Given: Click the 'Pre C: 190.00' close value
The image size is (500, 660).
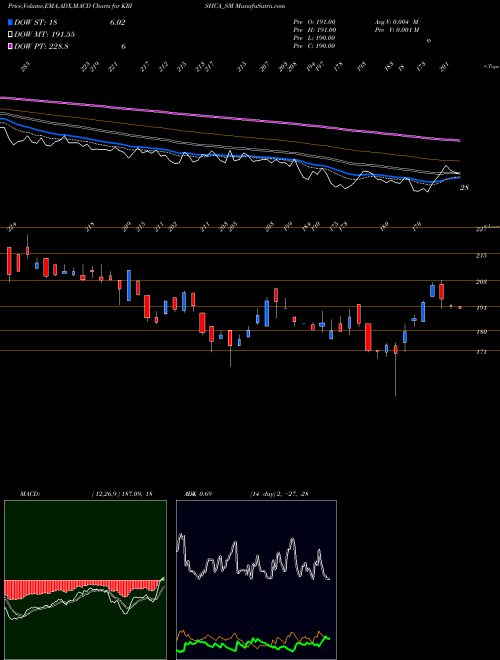Looking at the screenshot, I should (x=314, y=46).
